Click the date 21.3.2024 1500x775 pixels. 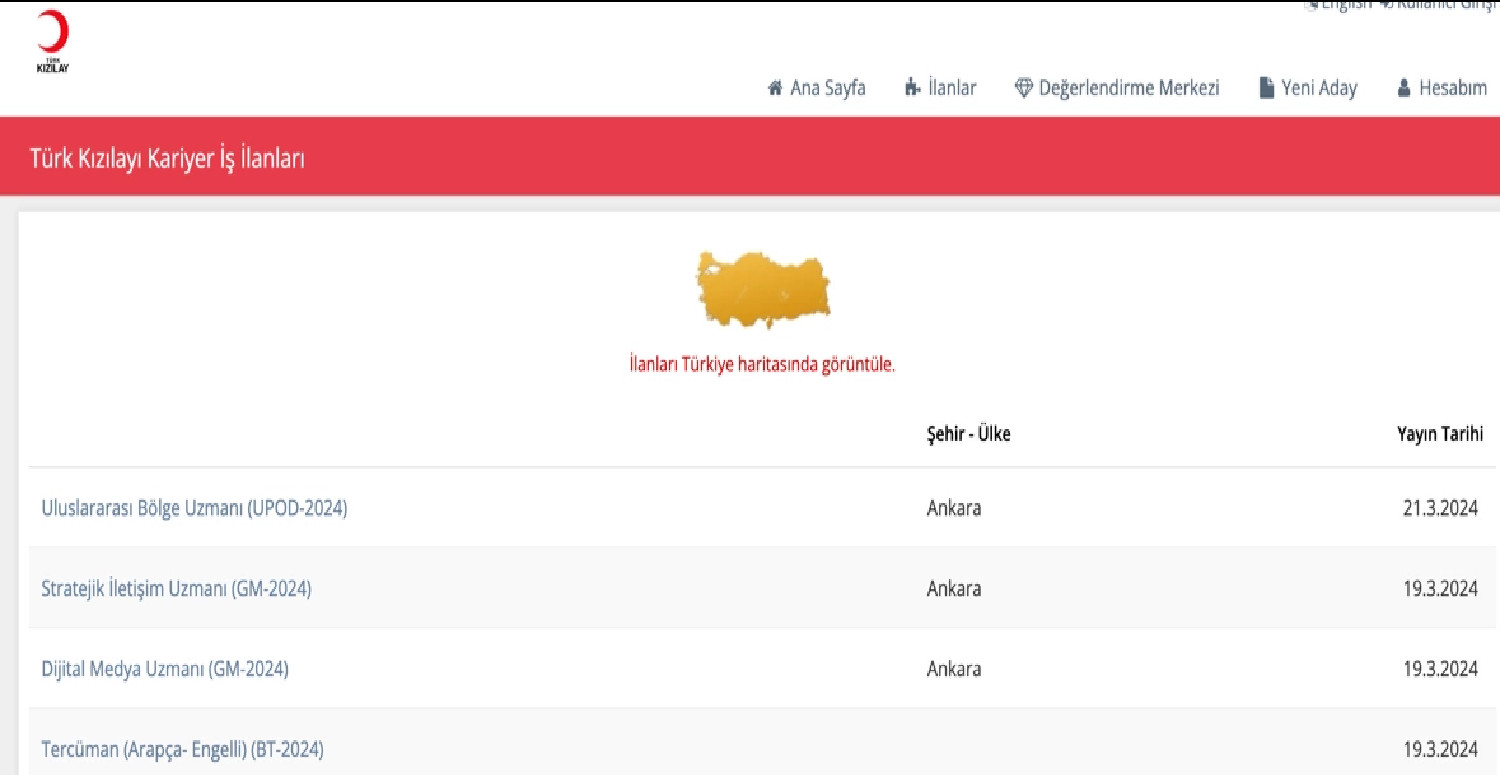point(1440,508)
